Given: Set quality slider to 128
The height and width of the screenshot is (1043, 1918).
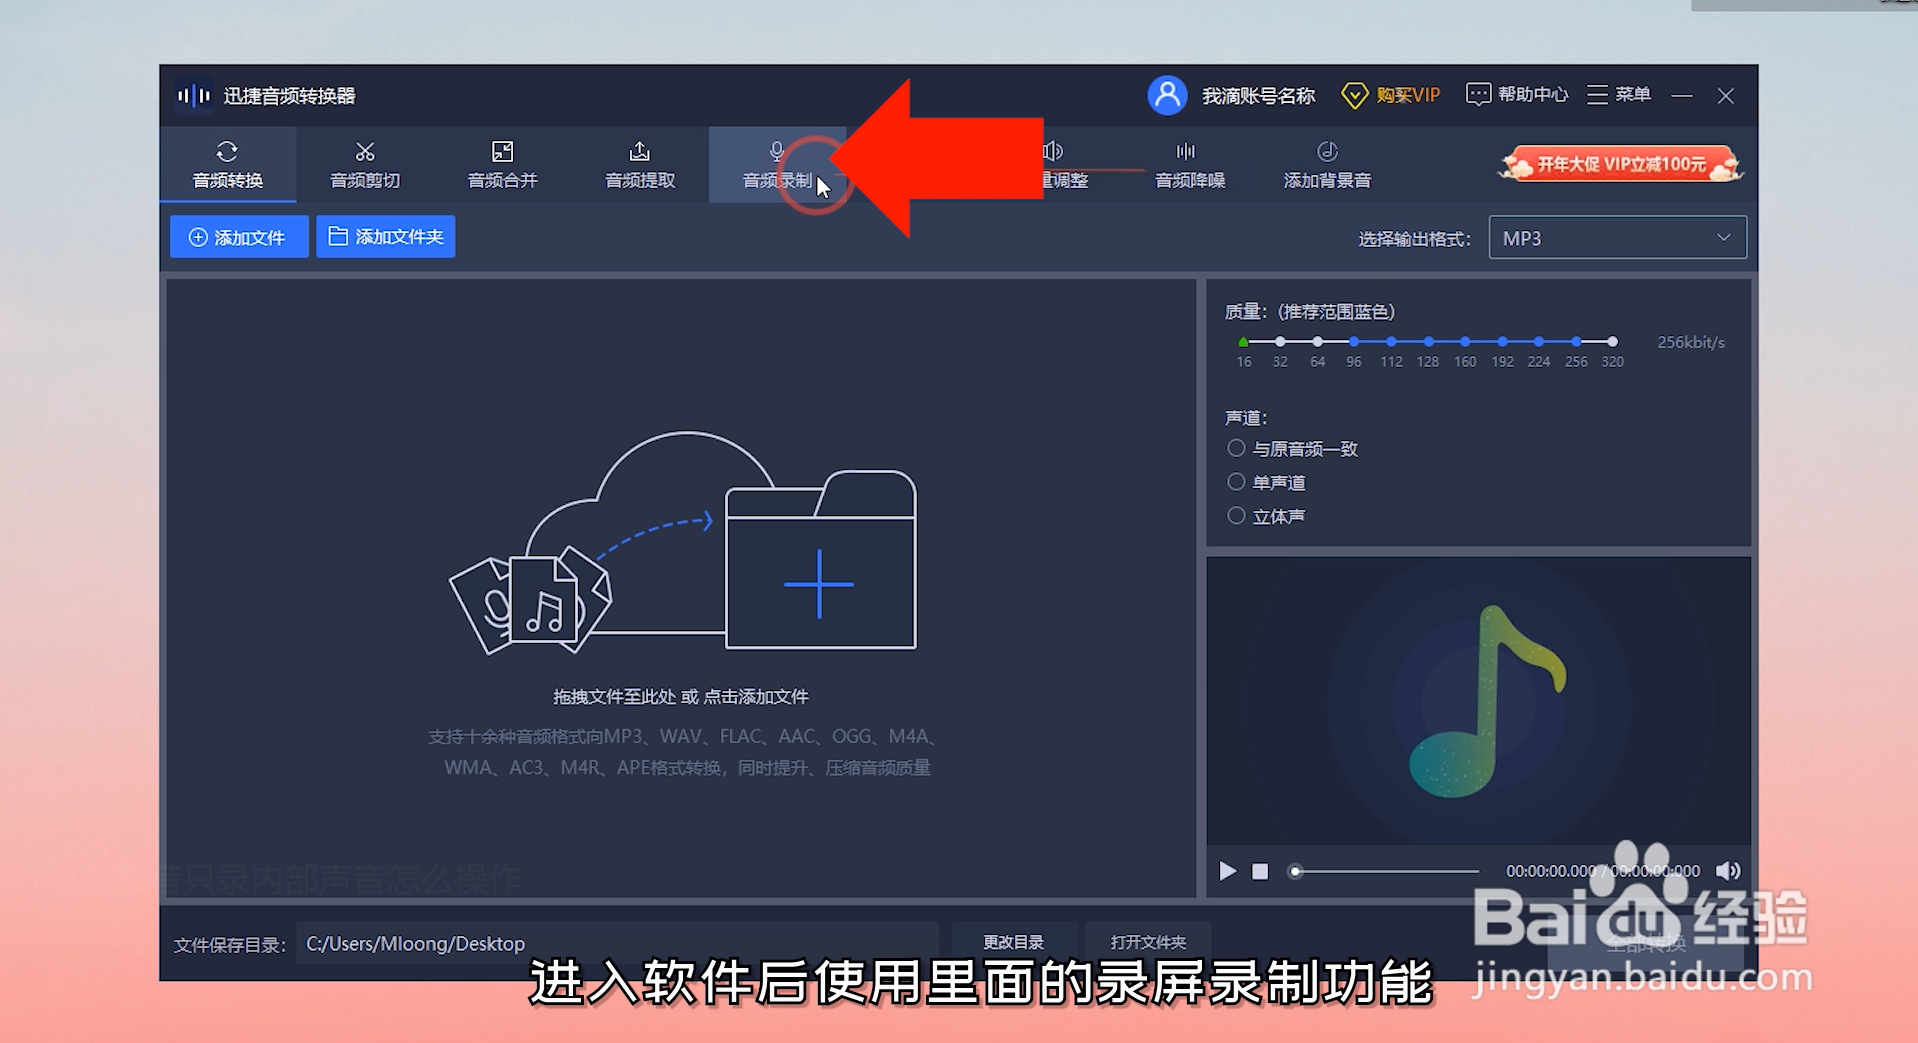Looking at the screenshot, I should [x=1428, y=342].
